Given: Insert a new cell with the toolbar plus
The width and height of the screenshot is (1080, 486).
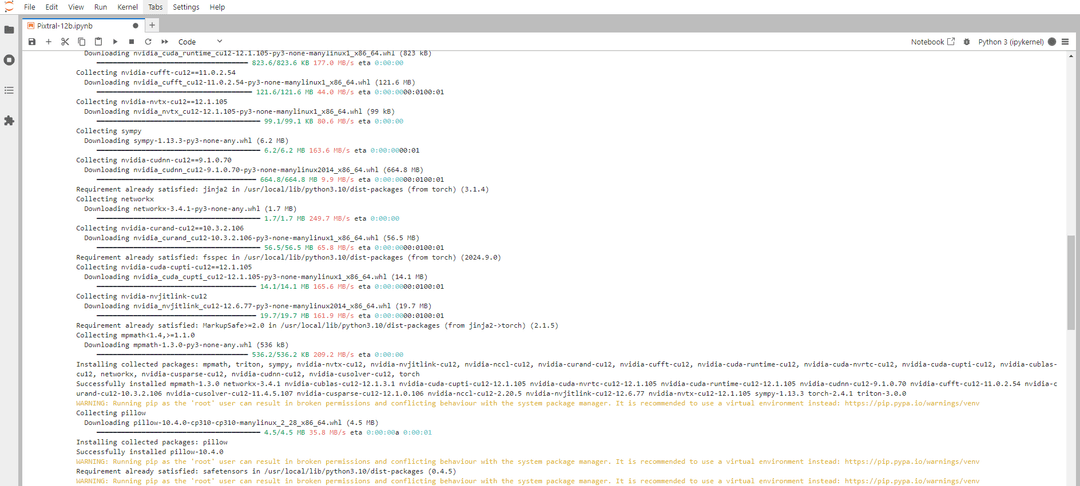Looking at the screenshot, I should coord(48,42).
